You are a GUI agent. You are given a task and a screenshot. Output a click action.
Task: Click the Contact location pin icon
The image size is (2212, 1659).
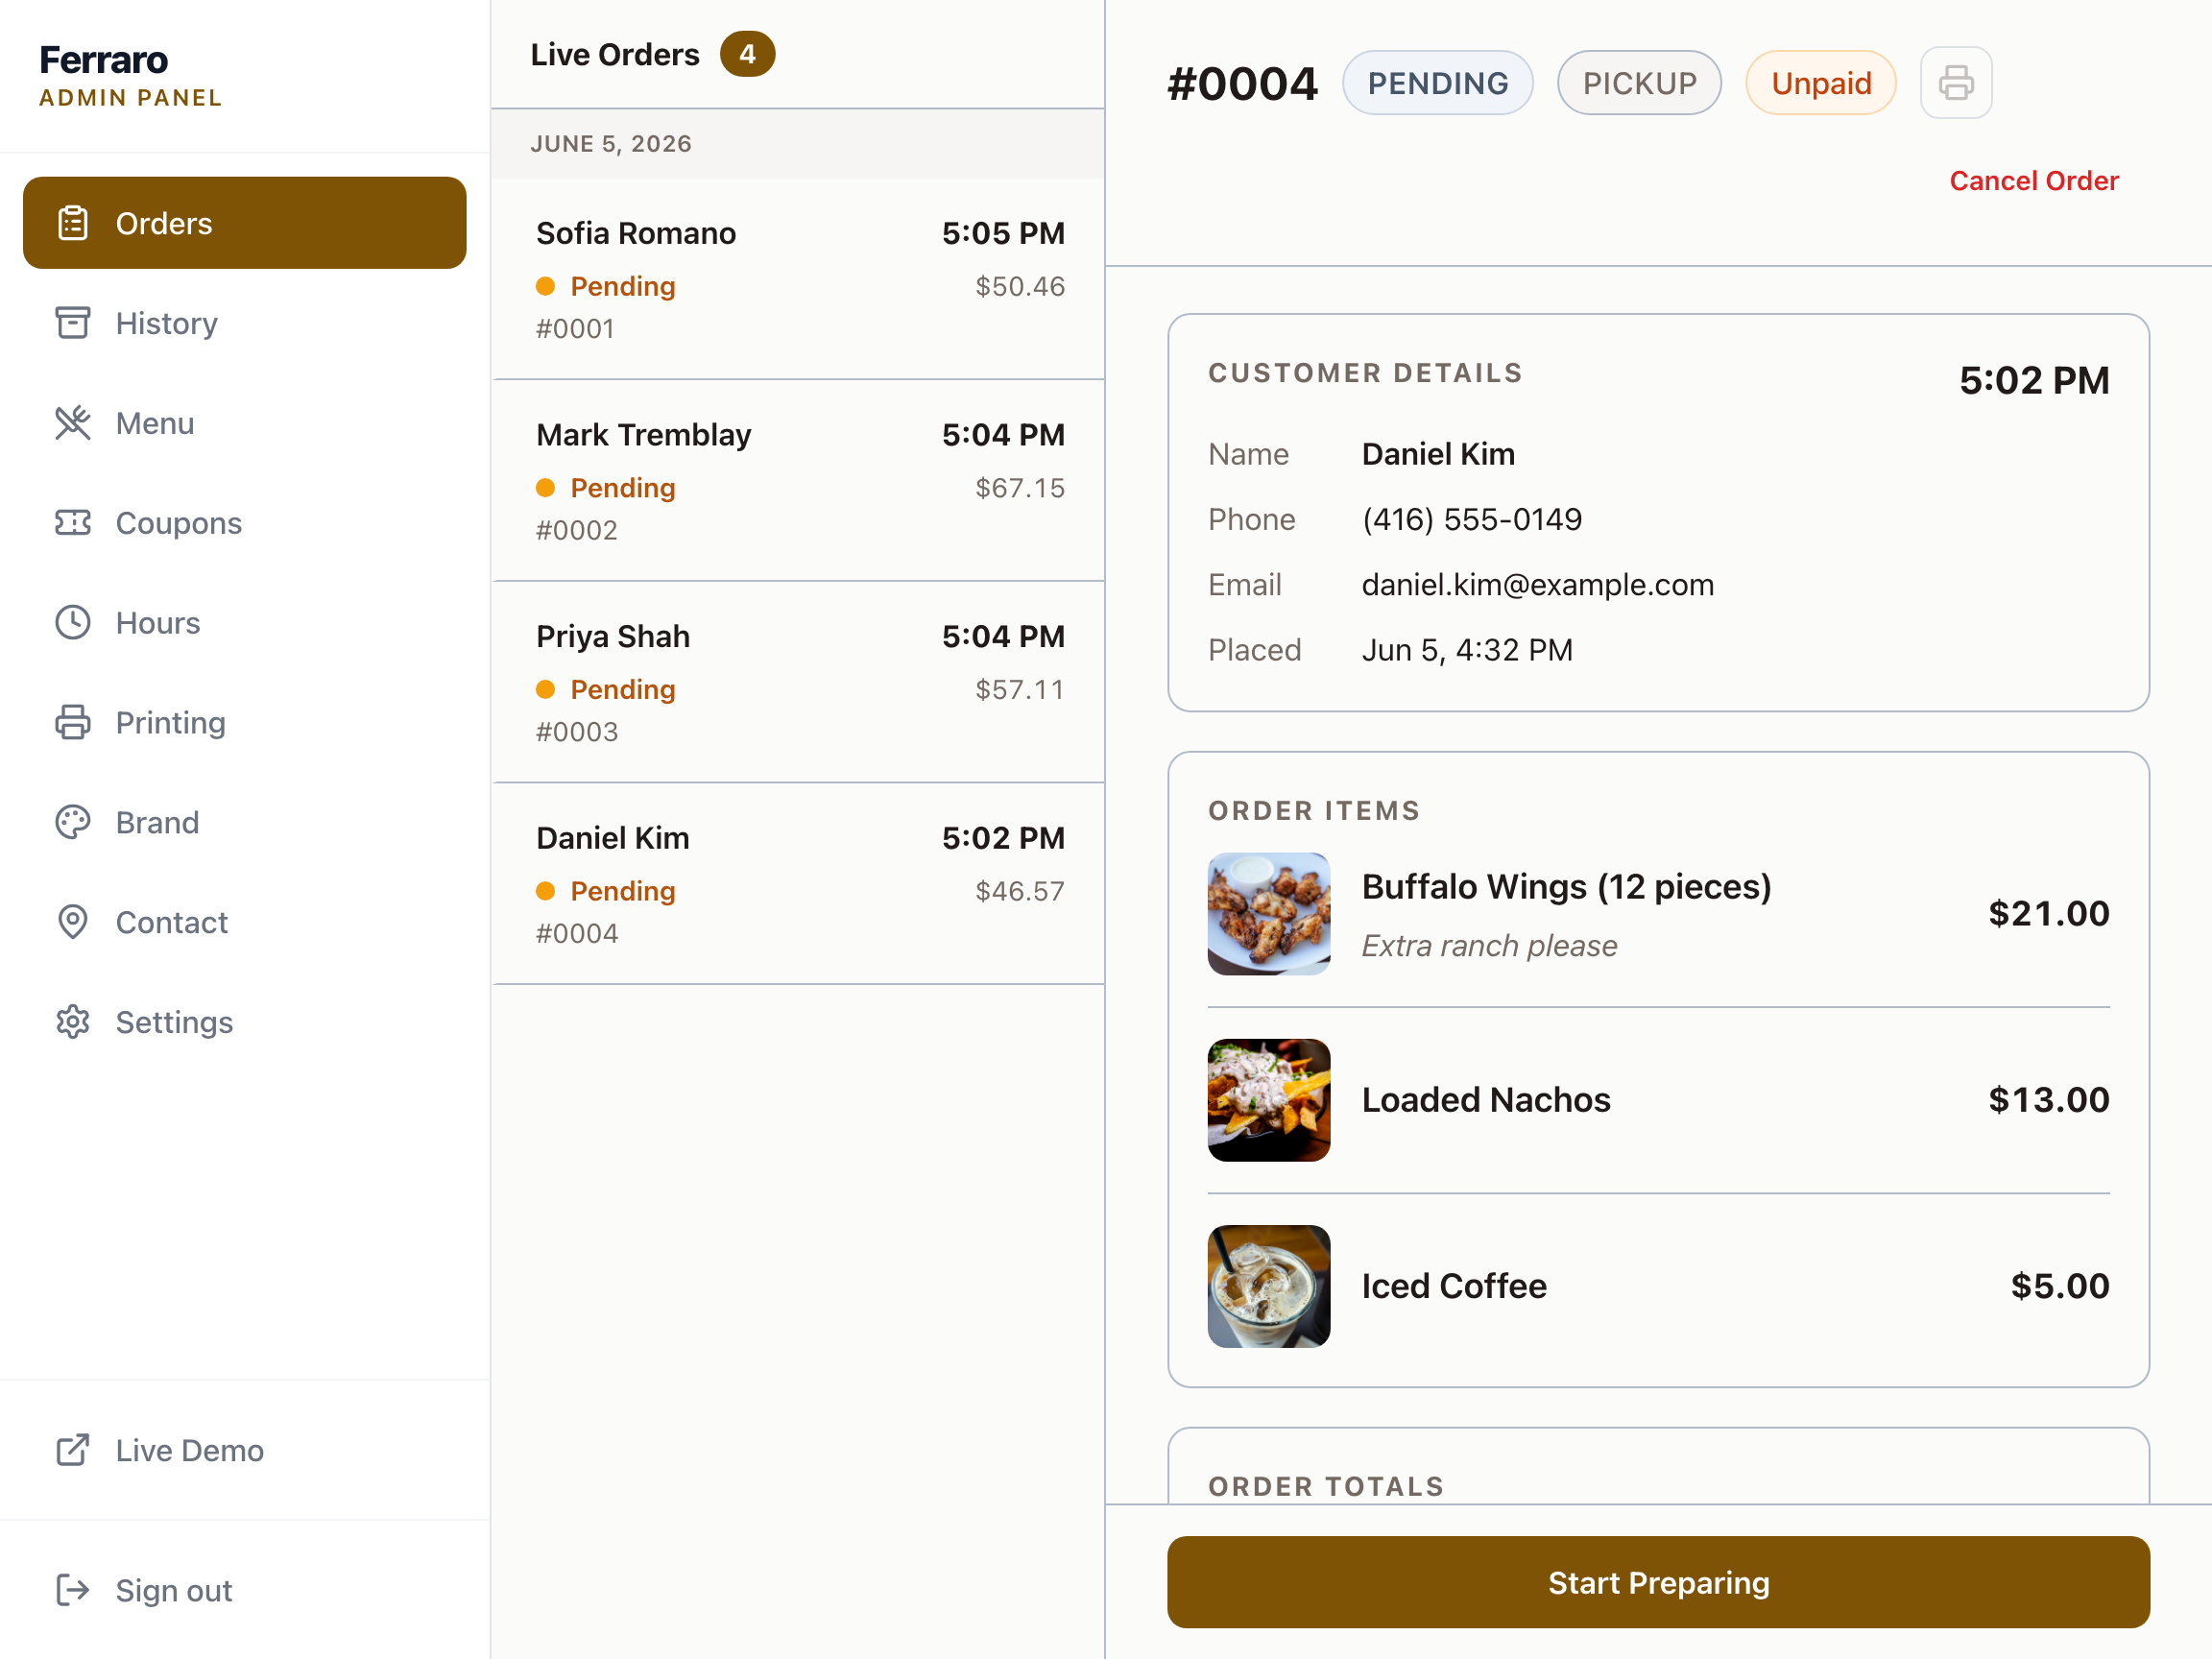tap(73, 923)
